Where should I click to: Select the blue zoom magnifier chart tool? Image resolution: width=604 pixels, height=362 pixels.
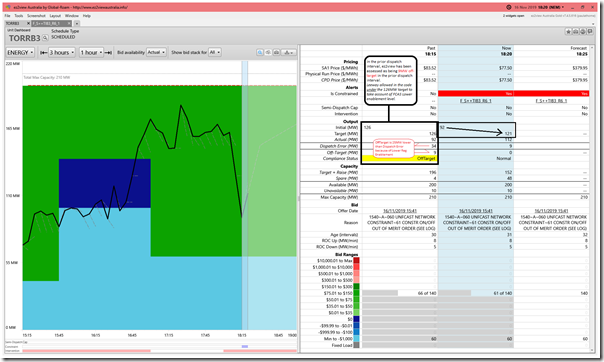pyautogui.click(x=260, y=52)
